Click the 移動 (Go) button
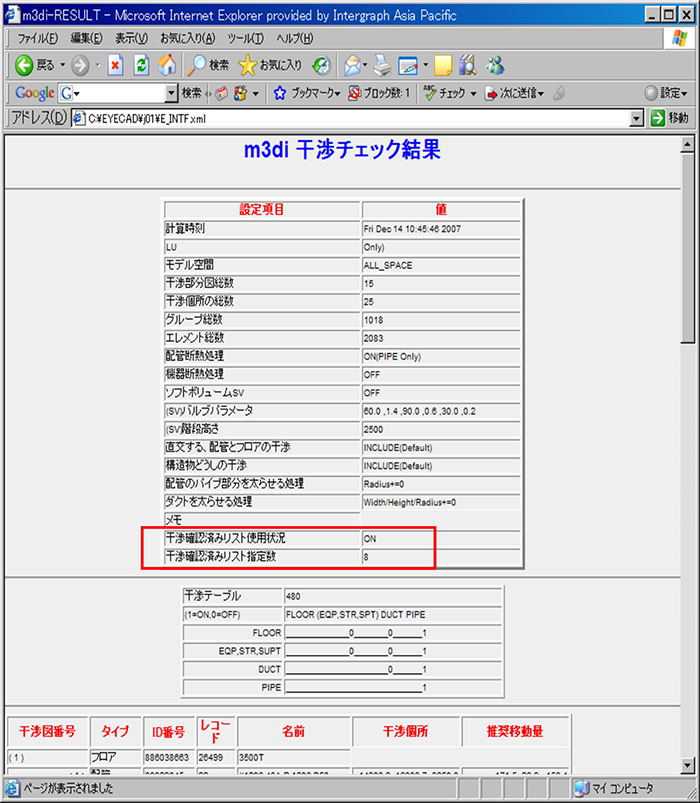The width and height of the screenshot is (700, 803). [669, 118]
